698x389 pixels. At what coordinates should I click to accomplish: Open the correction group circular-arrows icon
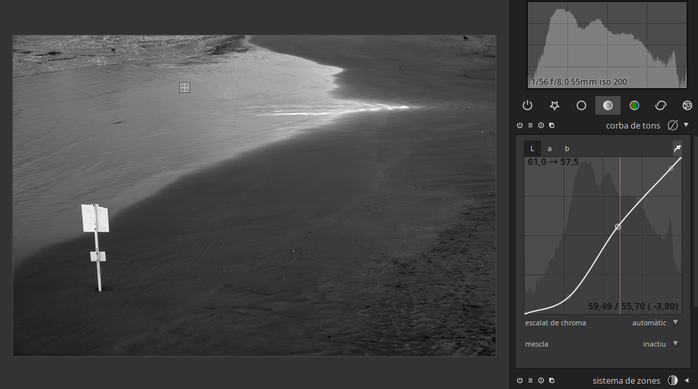[661, 105]
